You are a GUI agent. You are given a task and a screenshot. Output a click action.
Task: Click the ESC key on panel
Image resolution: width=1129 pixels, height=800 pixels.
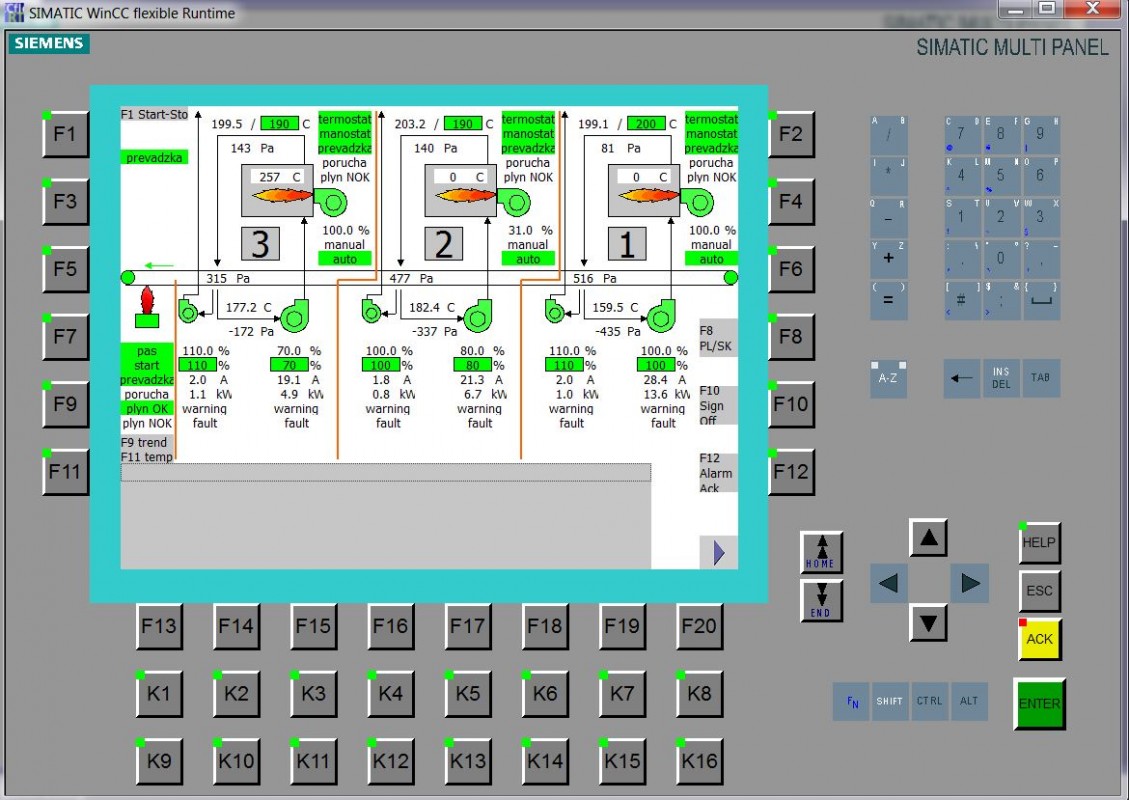1040,591
